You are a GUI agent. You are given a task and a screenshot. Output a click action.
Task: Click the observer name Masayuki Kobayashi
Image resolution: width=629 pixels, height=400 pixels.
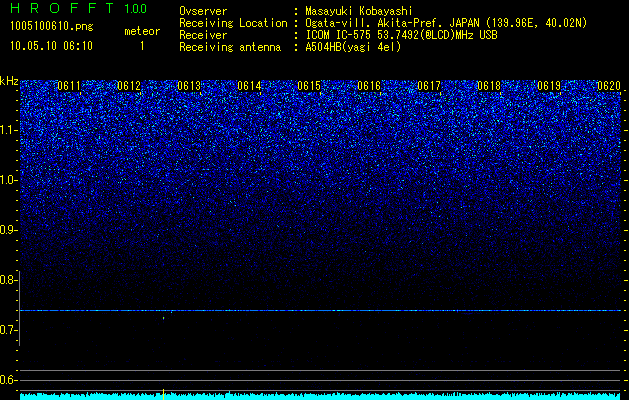tap(359, 11)
